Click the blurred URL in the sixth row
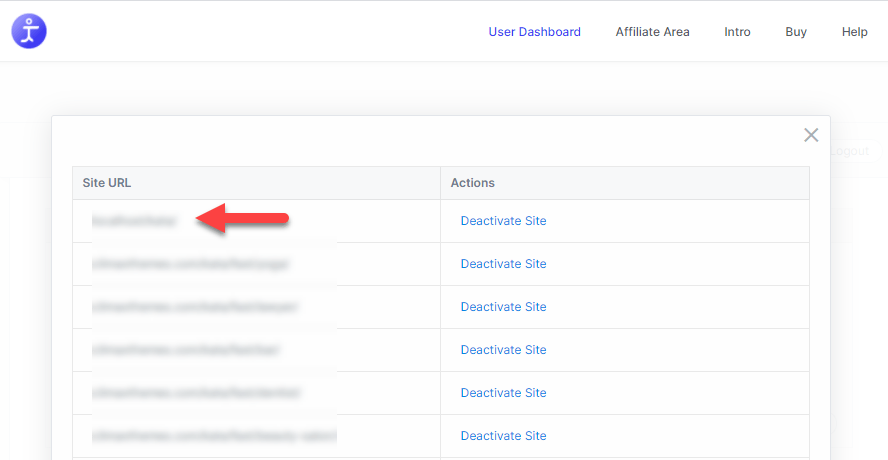The image size is (888, 460). [x=212, y=436]
